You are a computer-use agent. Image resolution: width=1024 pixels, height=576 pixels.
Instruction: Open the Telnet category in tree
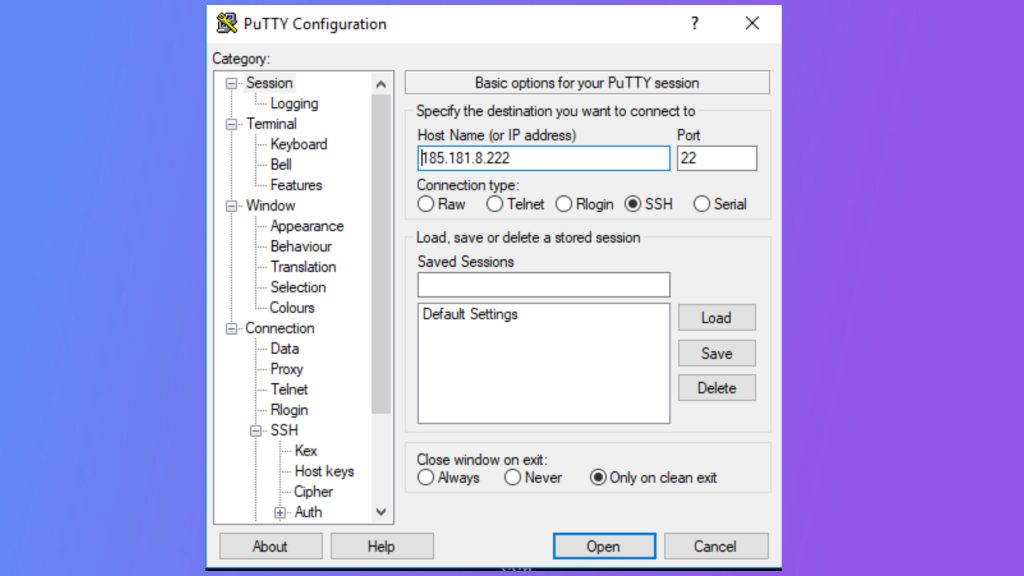(x=289, y=389)
